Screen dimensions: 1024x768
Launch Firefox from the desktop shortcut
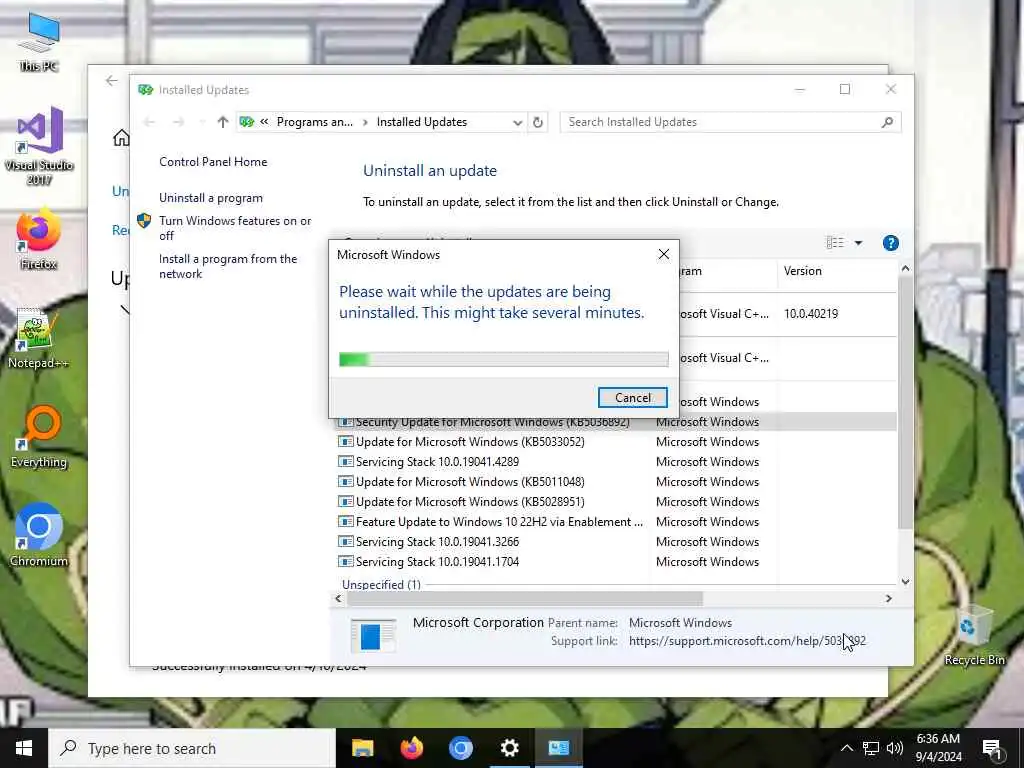pyautogui.click(x=39, y=238)
